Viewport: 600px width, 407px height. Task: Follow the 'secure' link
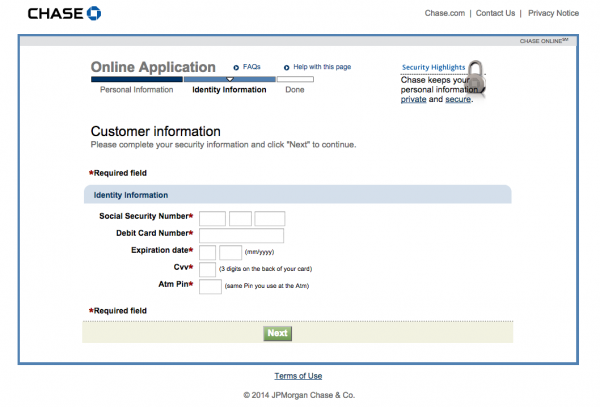click(458, 99)
